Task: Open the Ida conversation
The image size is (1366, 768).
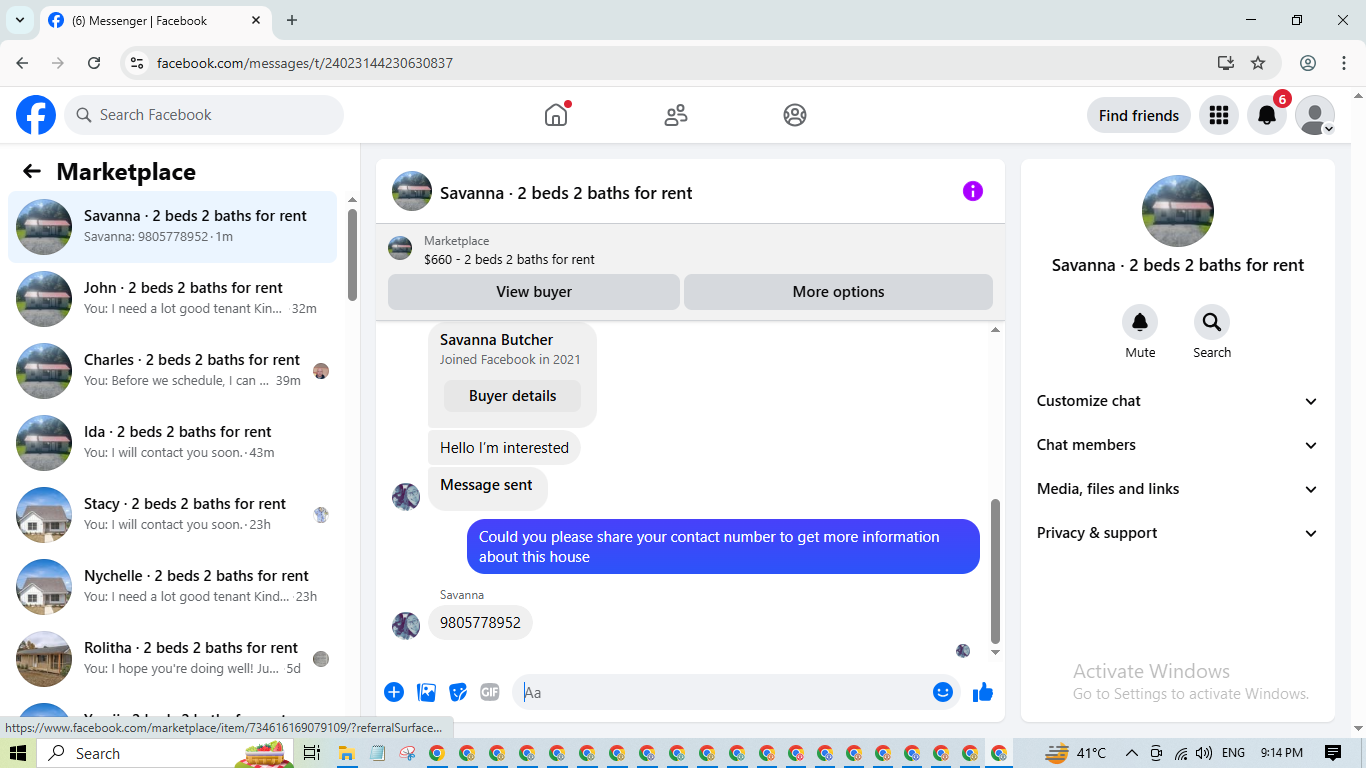Action: point(172,443)
